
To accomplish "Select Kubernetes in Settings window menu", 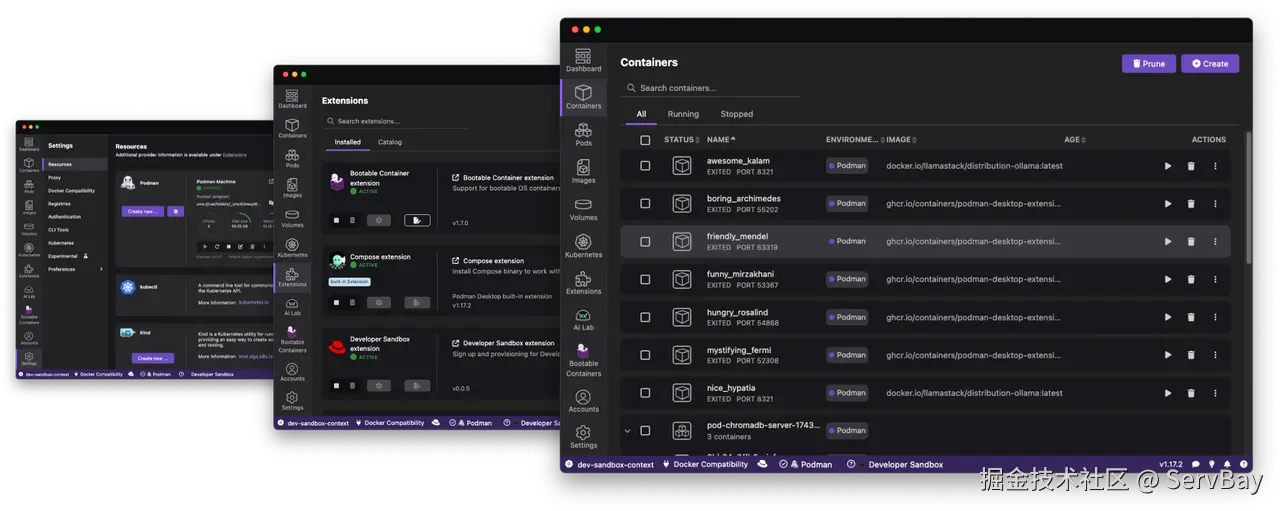I will pyautogui.click(x=75, y=243).
